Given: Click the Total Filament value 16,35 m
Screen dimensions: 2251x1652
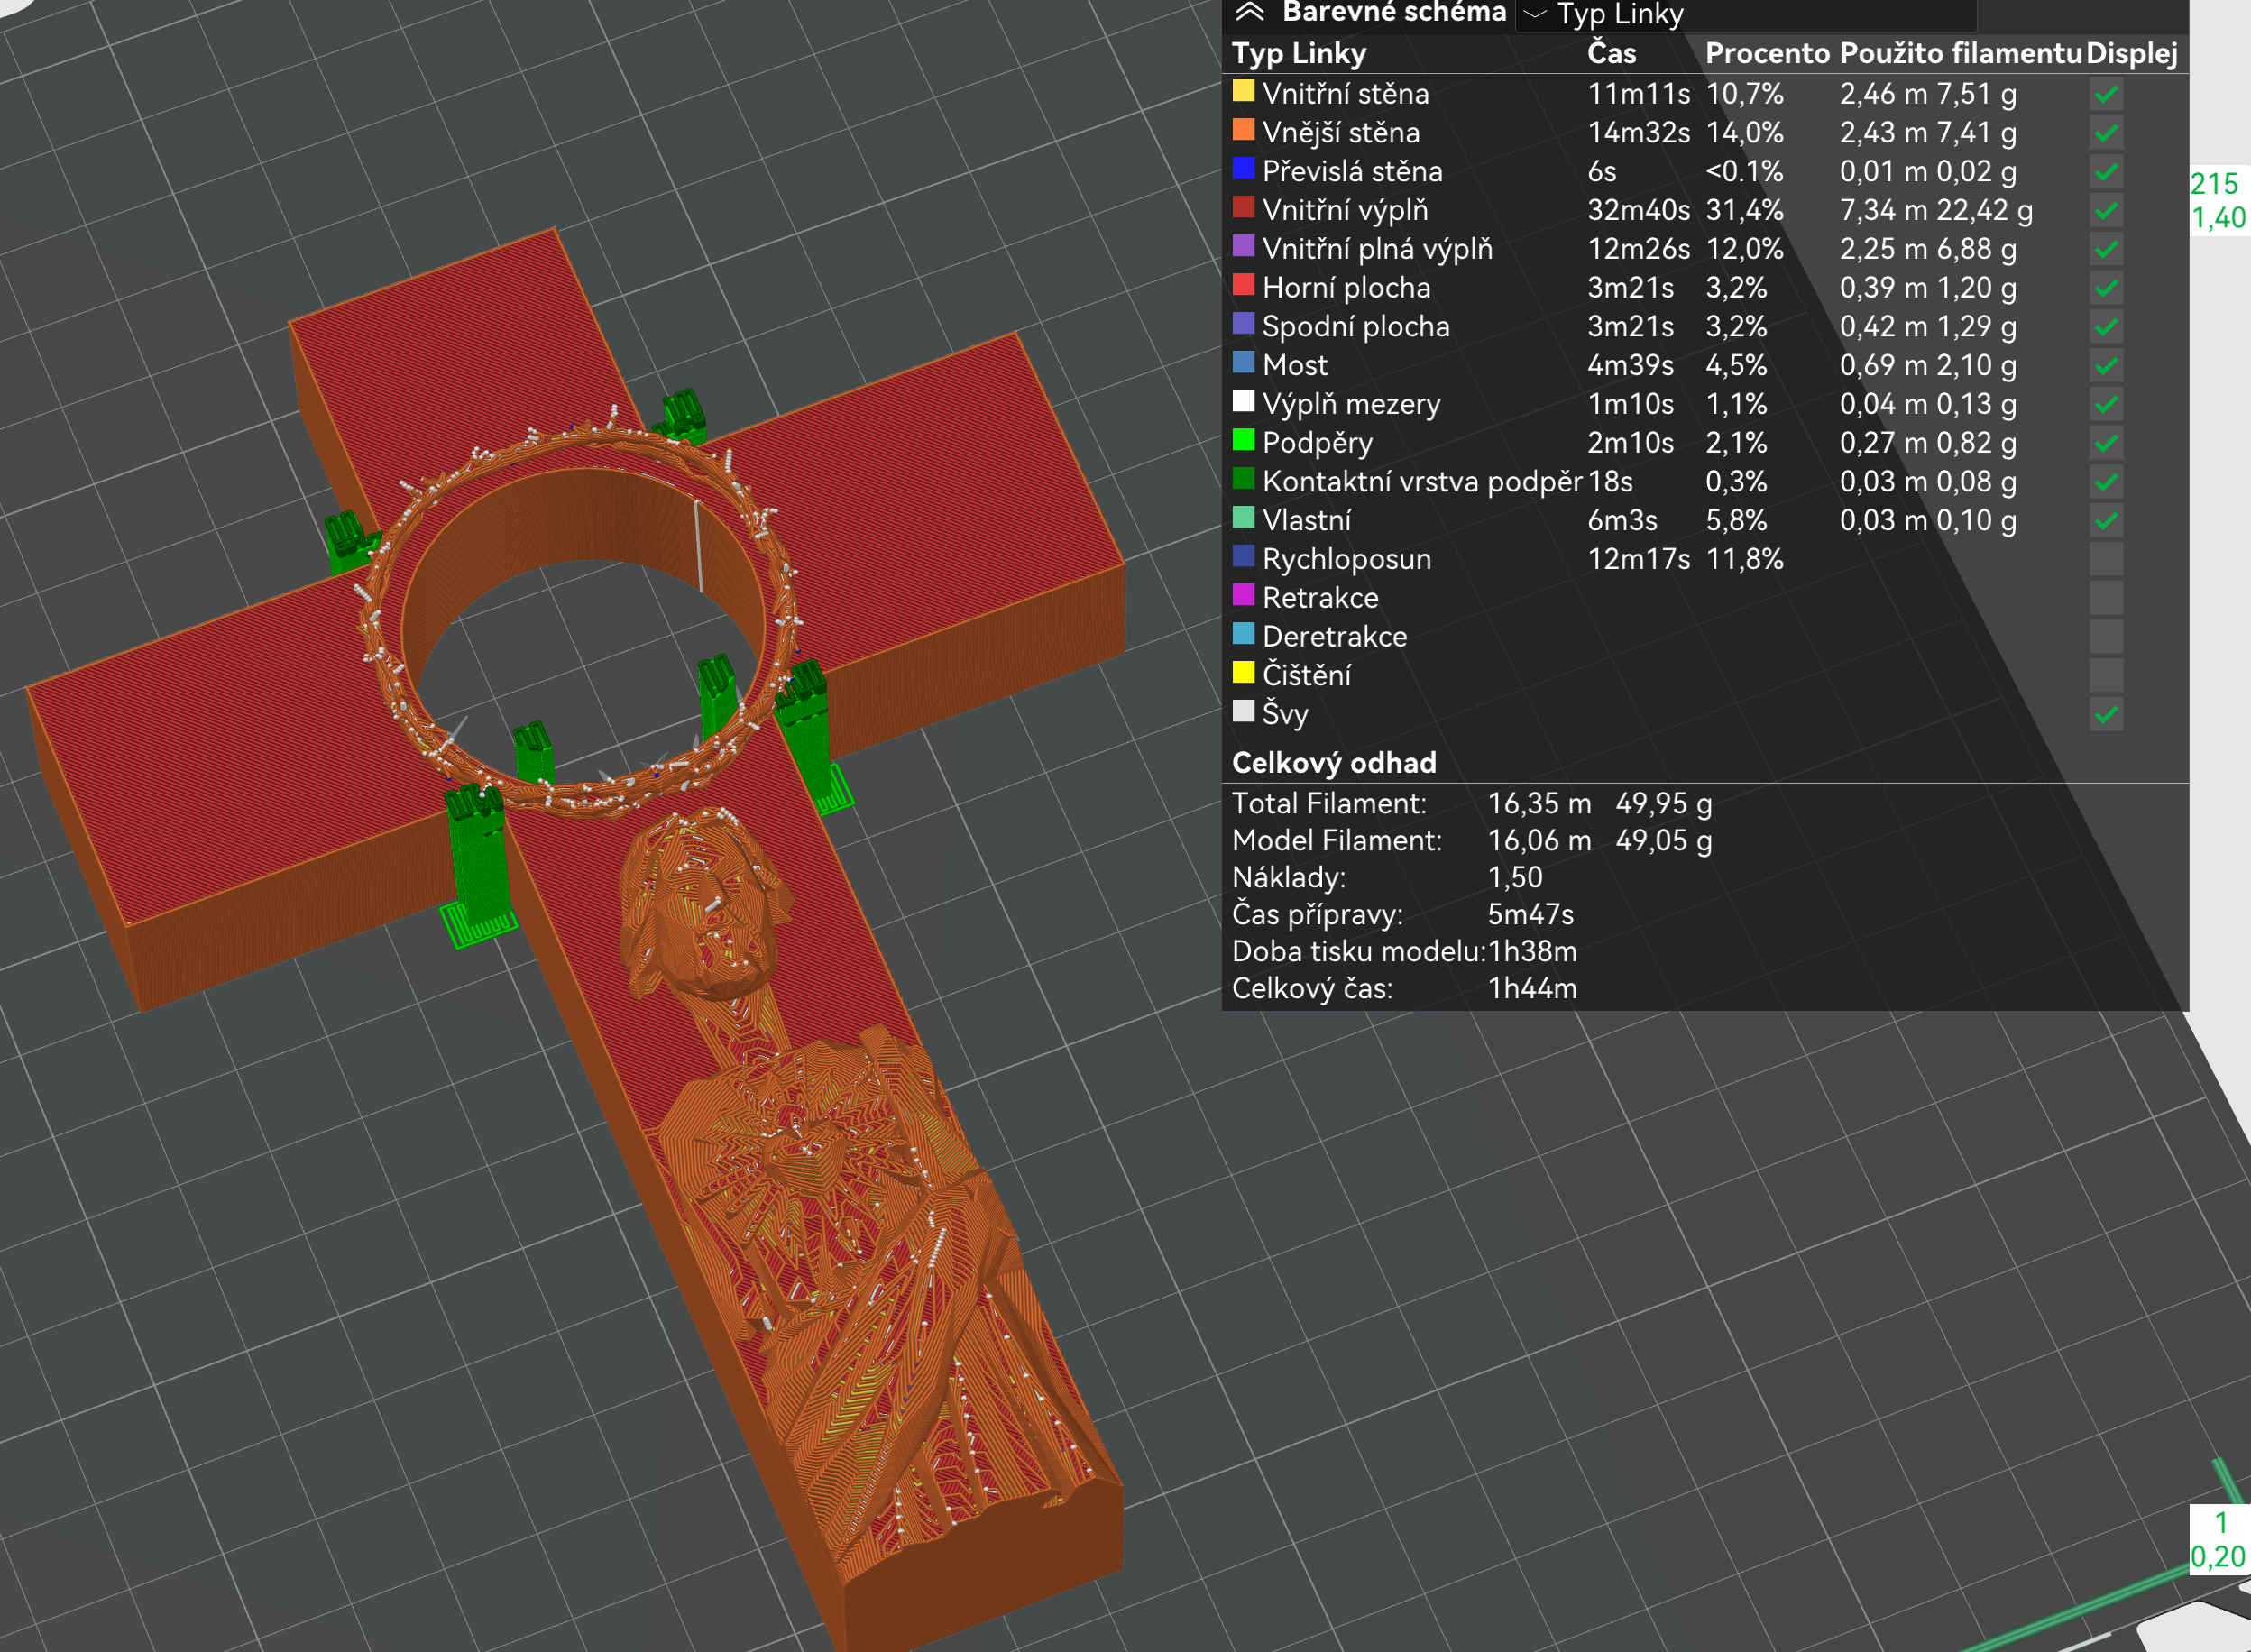Looking at the screenshot, I should (x=1539, y=804).
